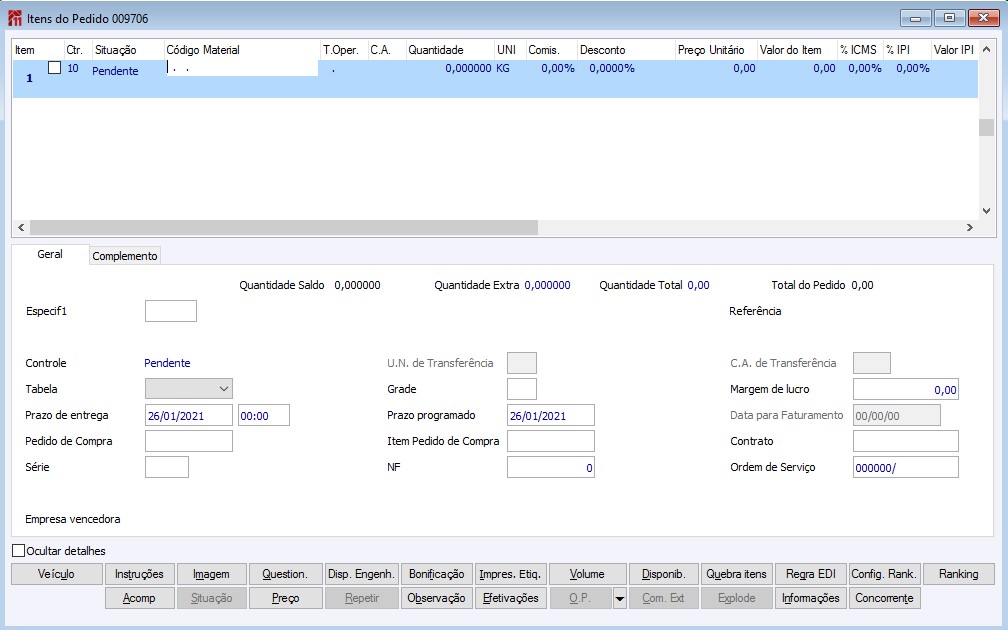Click the Preço button
The width and height of the screenshot is (1008, 630).
285,598
